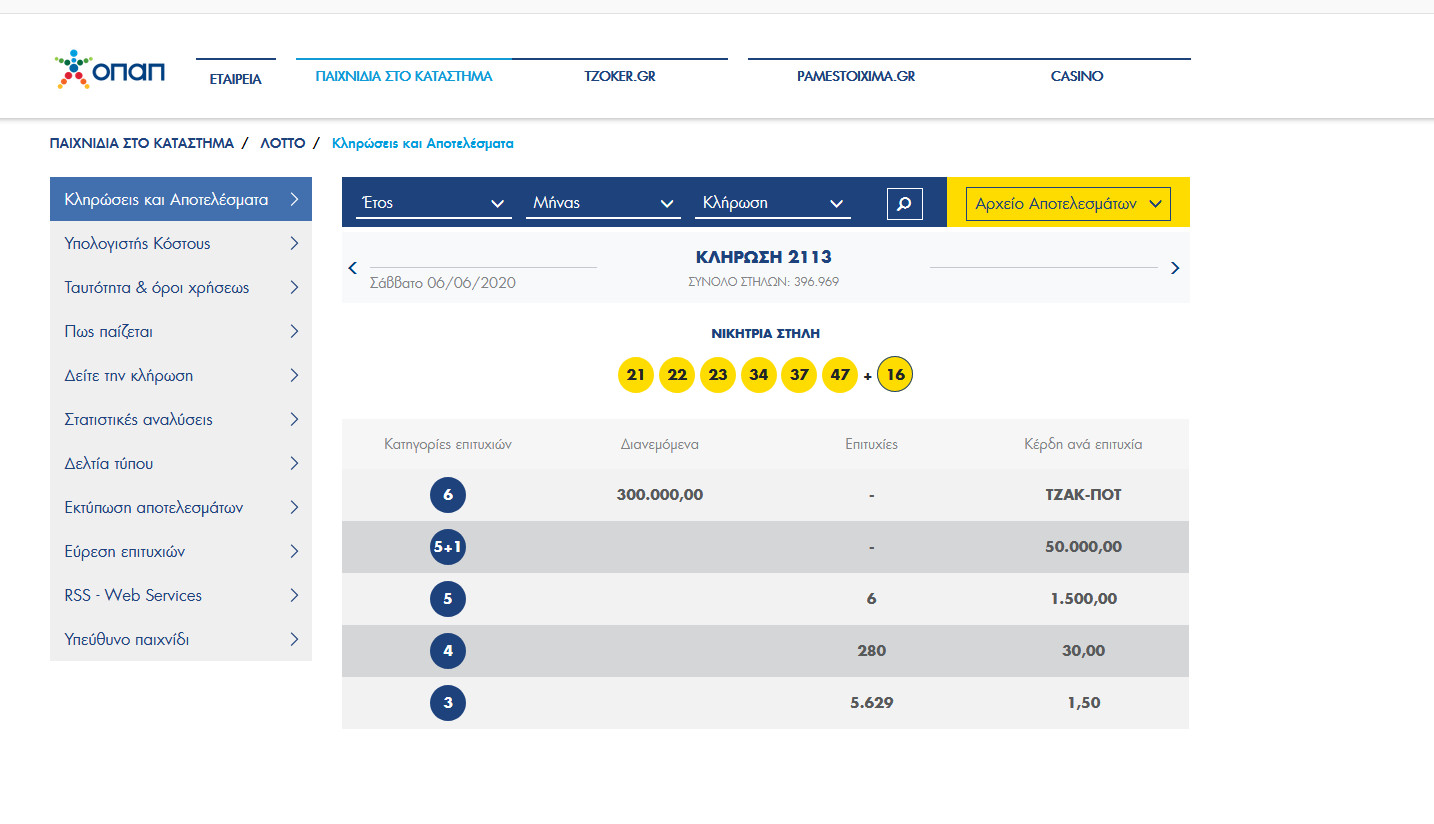Click date Σάββατο 06/06/2020
The height and width of the screenshot is (824, 1434).
coord(443,283)
